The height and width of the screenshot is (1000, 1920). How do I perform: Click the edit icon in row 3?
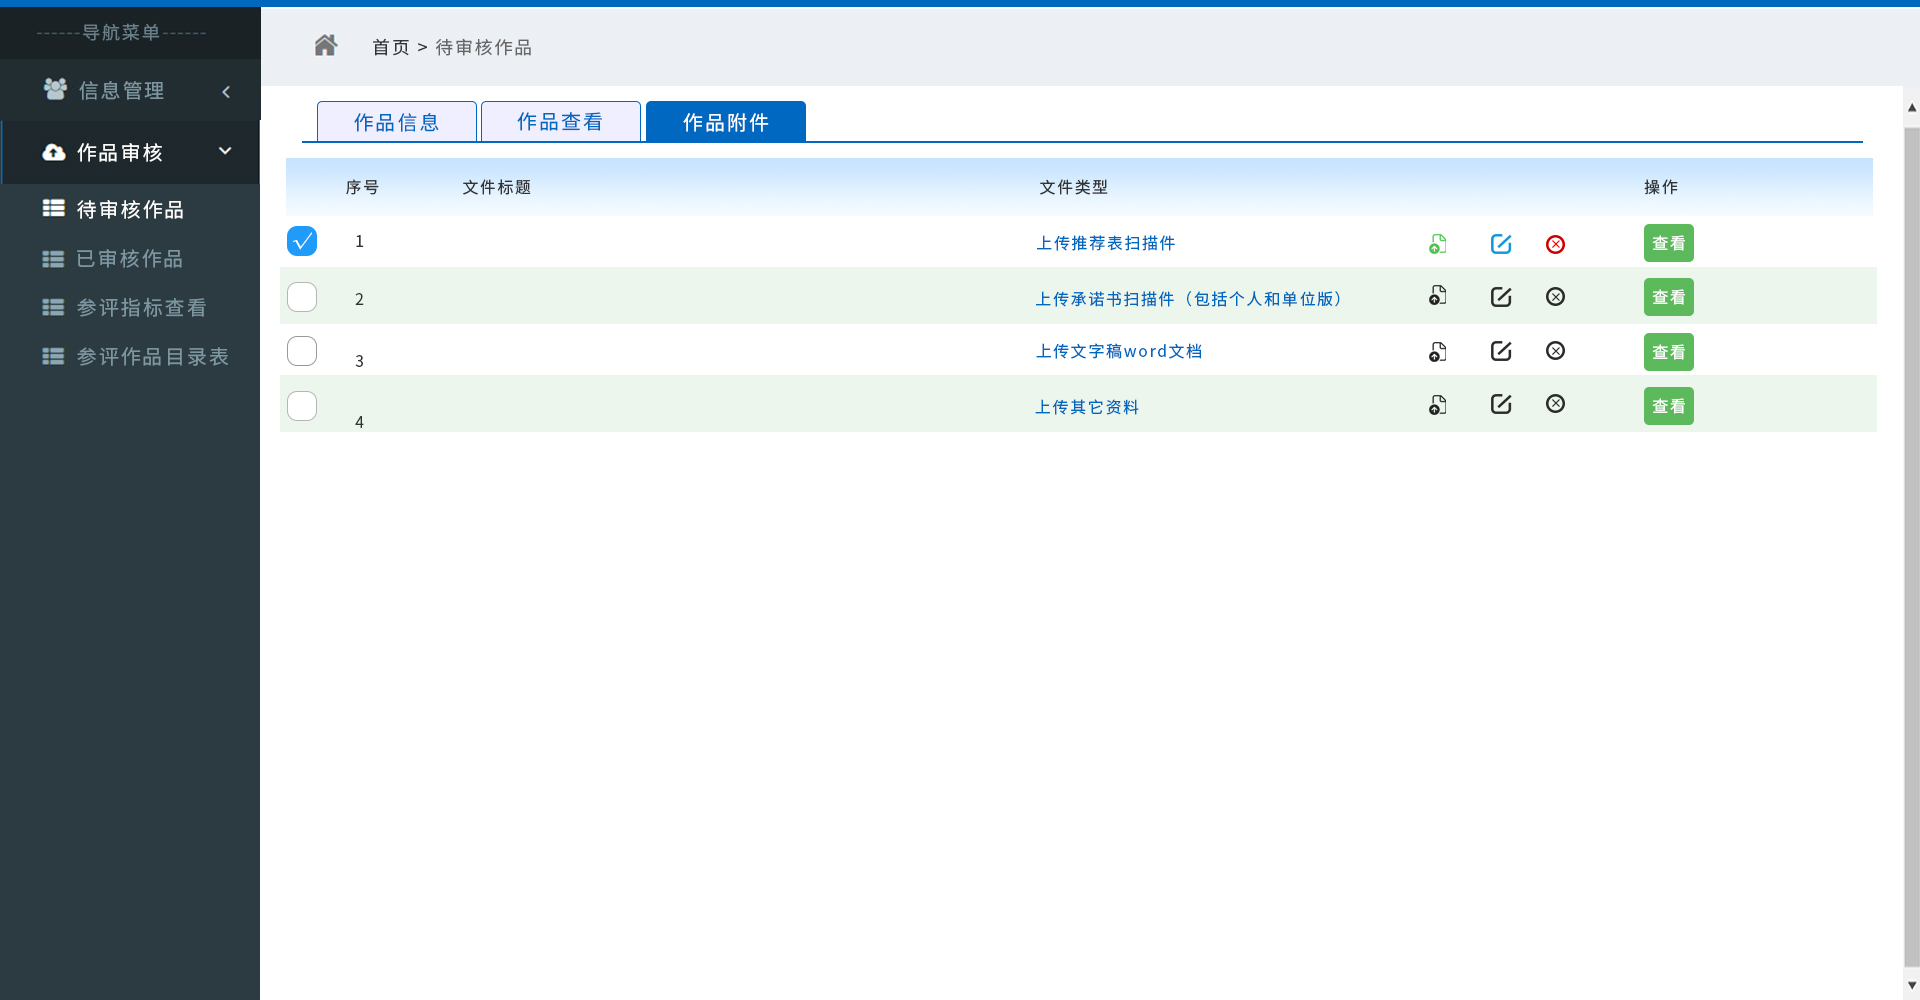(x=1500, y=351)
